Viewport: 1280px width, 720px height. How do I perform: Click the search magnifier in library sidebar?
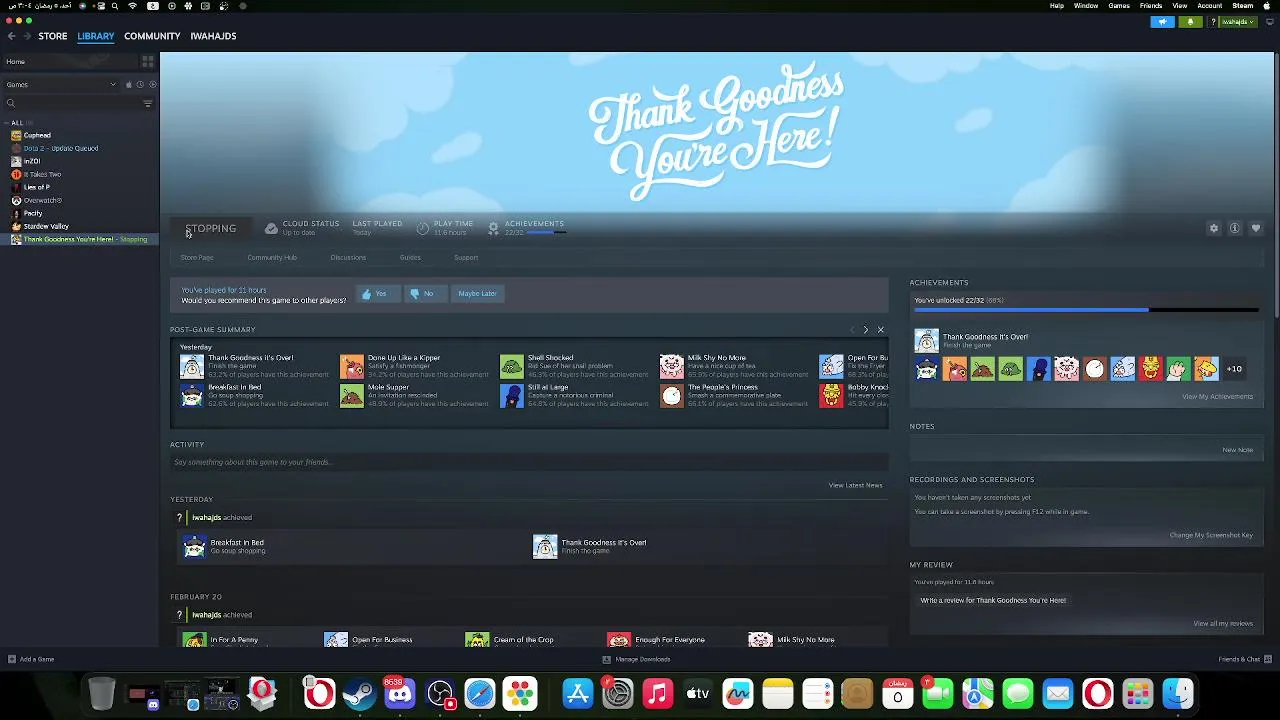click(11, 103)
